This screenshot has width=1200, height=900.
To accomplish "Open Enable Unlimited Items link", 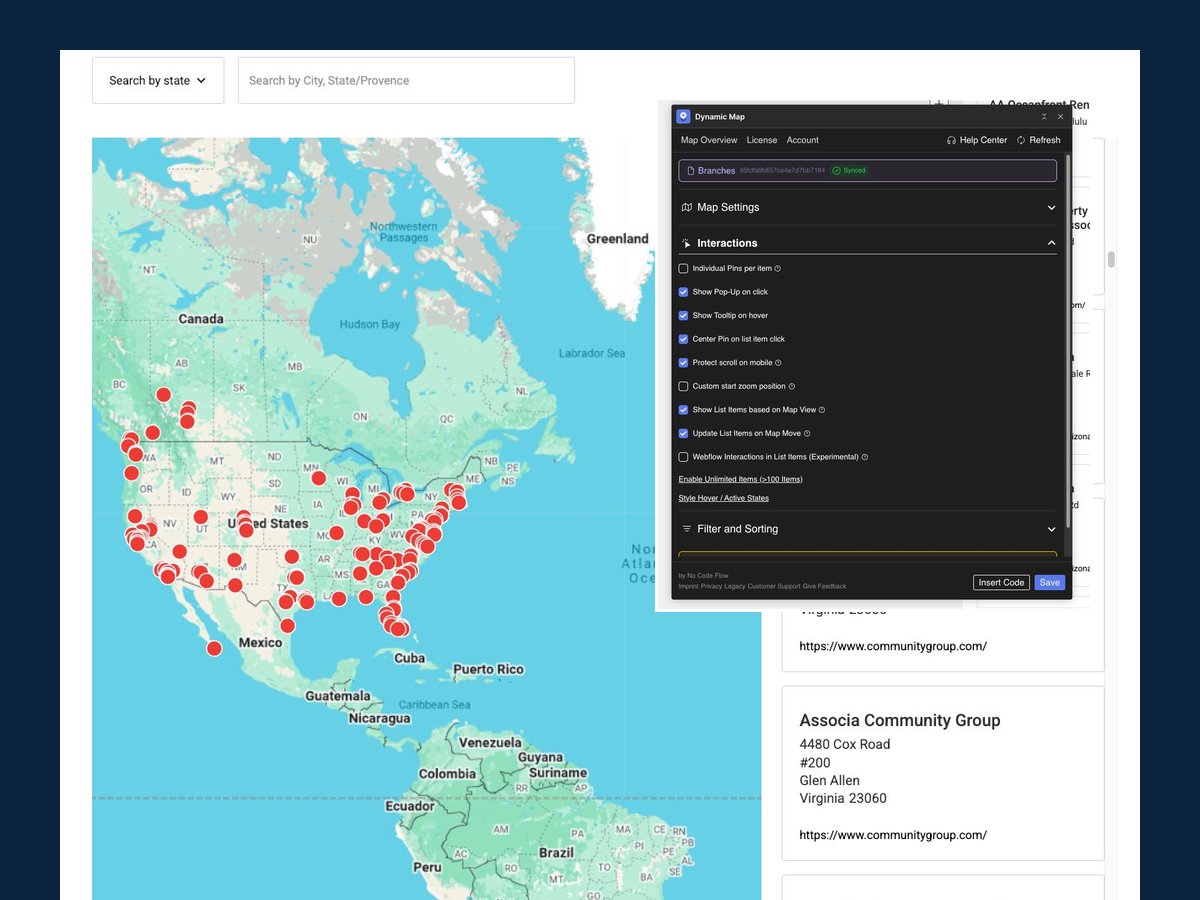I will [741, 479].
